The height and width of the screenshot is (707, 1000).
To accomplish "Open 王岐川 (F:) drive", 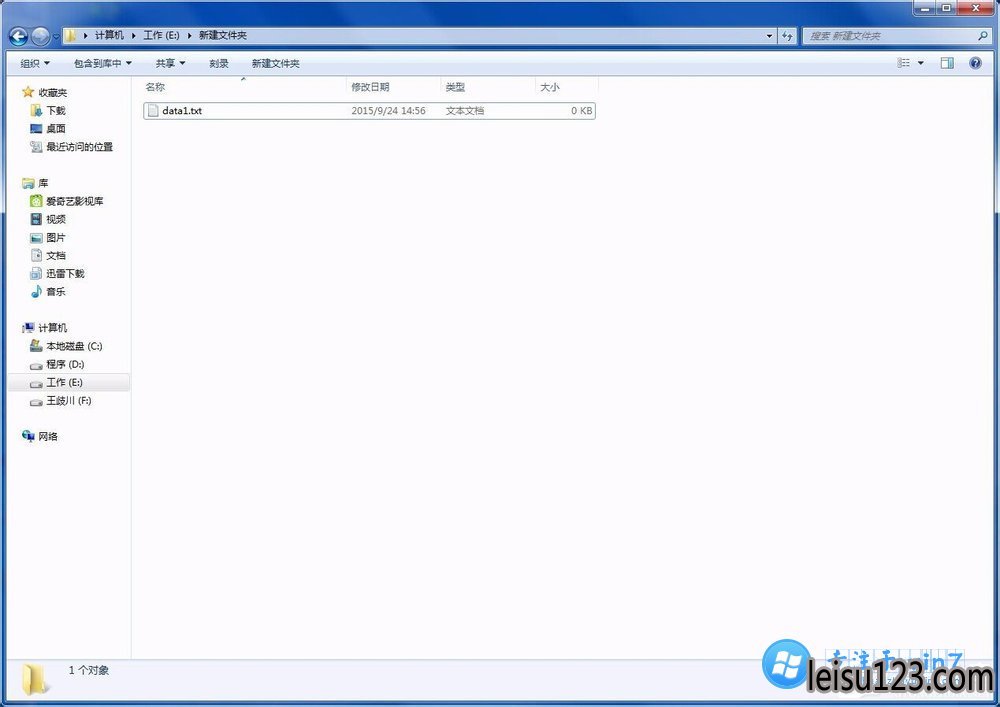I will [x=69, y=400].
